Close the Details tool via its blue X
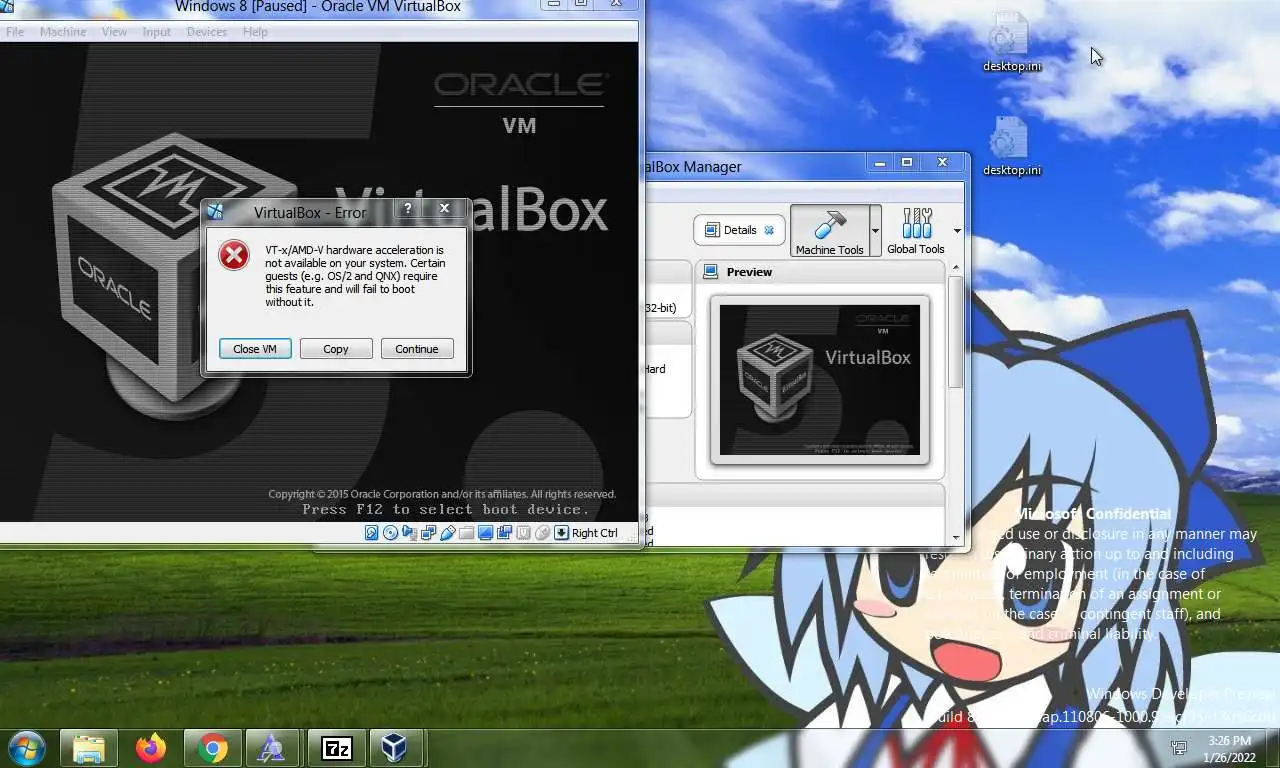The width and height of the screenshot is (1280, 768). pyautogui.click(x=769, y=230)
